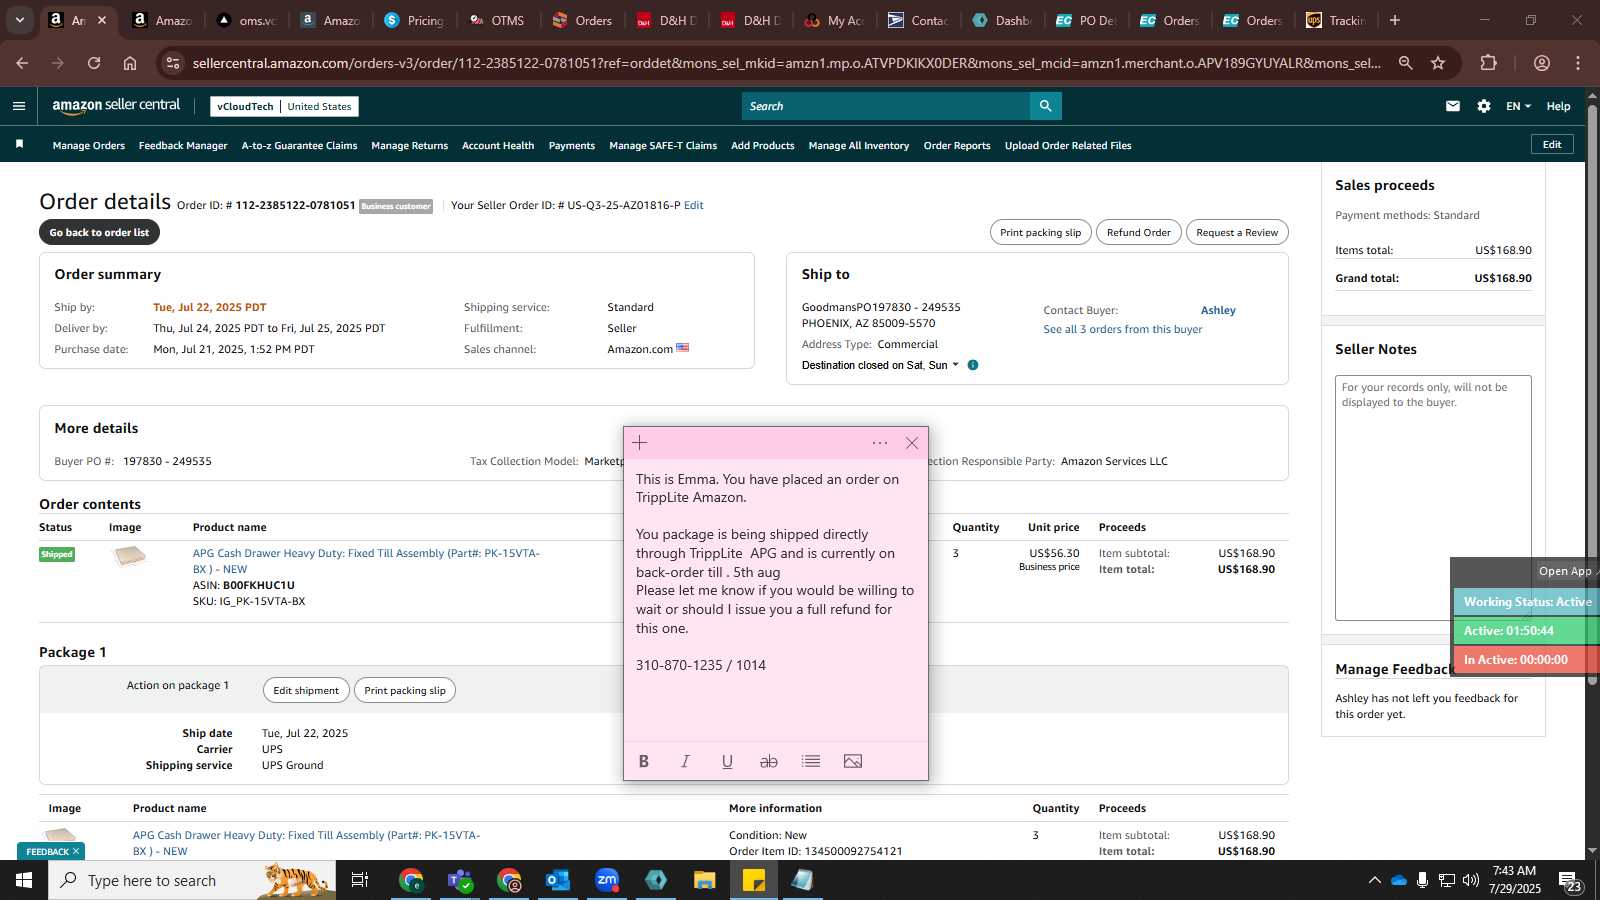
Task: Open Feedback Manager menu item
Action: point(183,145)
